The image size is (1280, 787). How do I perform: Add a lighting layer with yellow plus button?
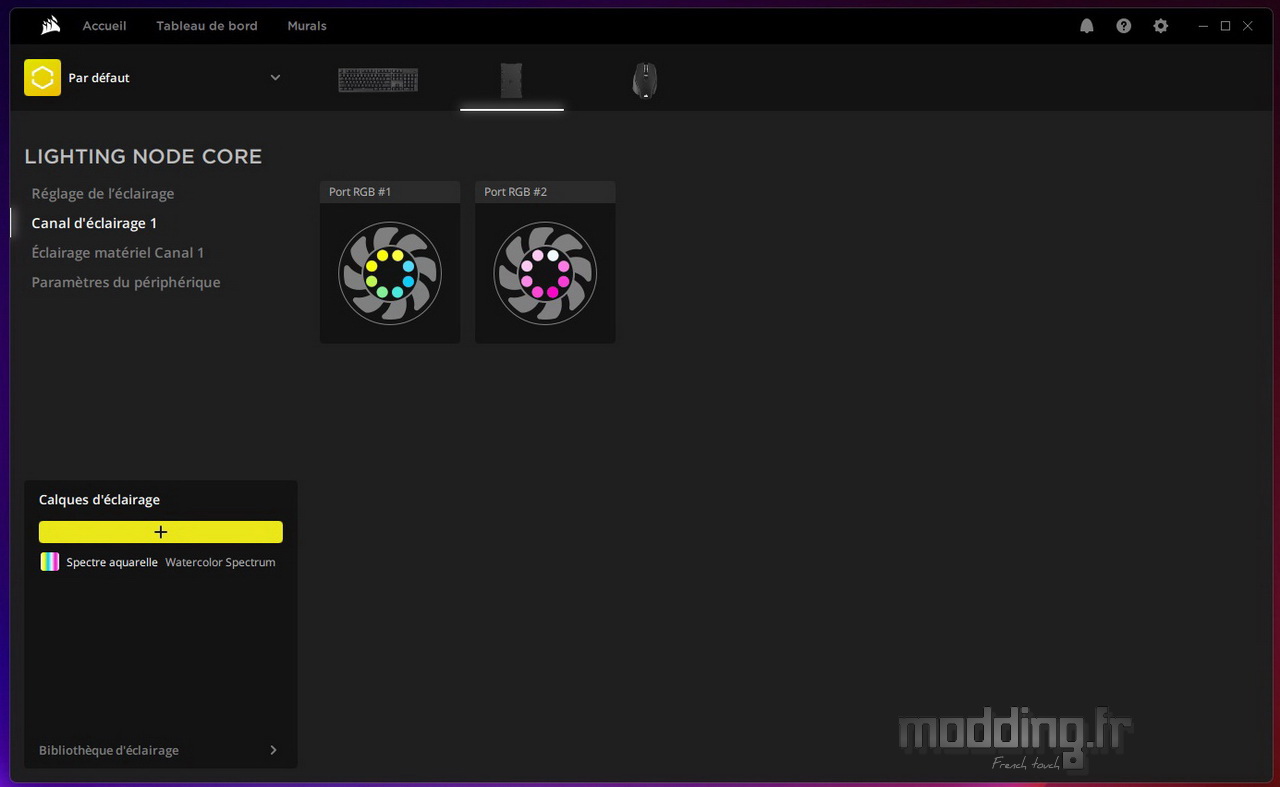(161, 532)
